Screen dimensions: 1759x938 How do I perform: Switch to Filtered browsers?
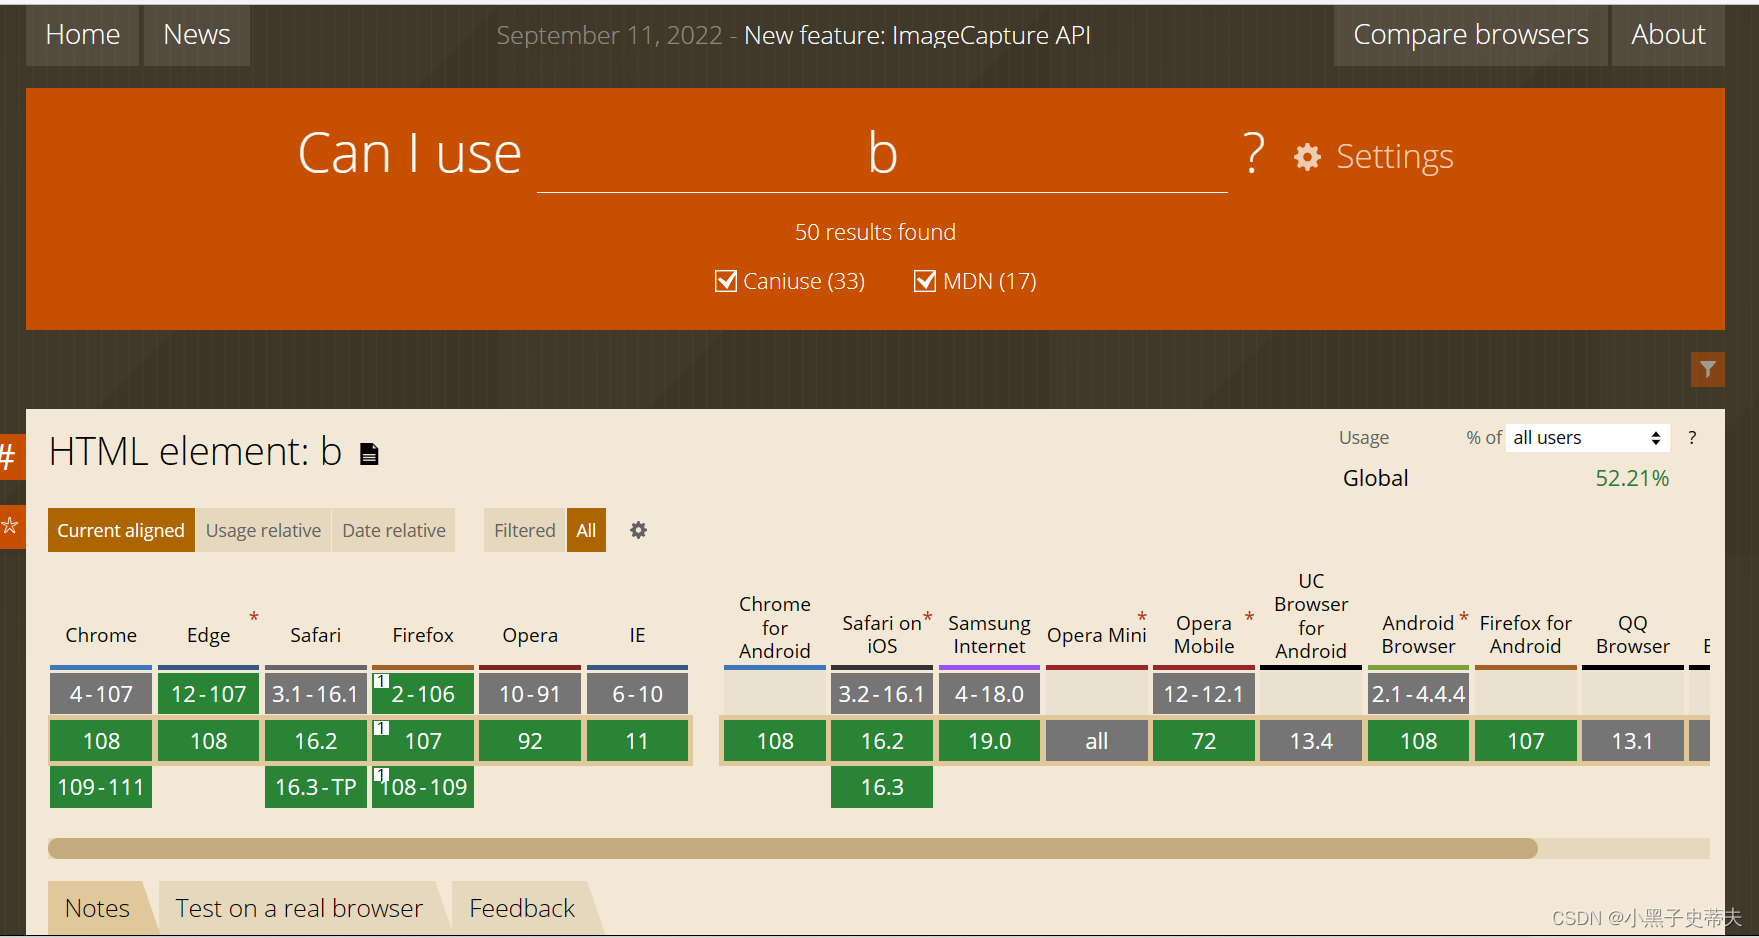(524, 530)
